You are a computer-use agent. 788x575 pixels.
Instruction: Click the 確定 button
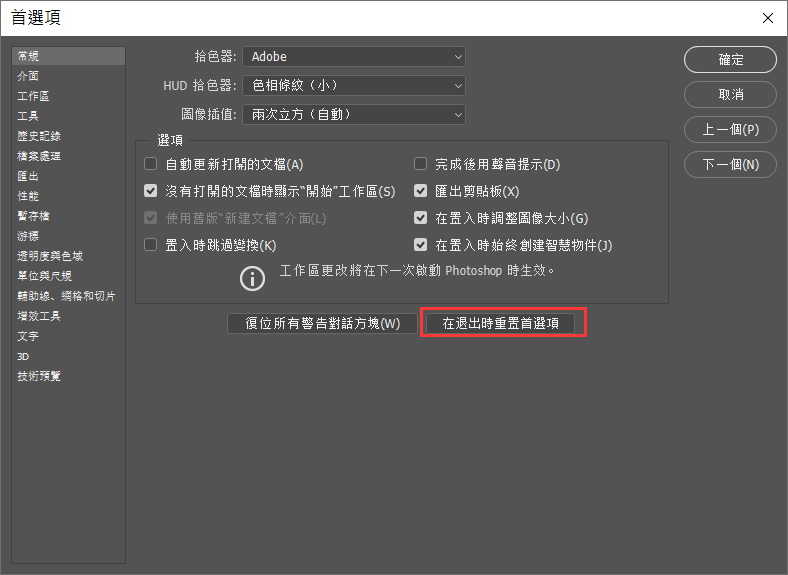pyautogui.click(x=730, y=60)
